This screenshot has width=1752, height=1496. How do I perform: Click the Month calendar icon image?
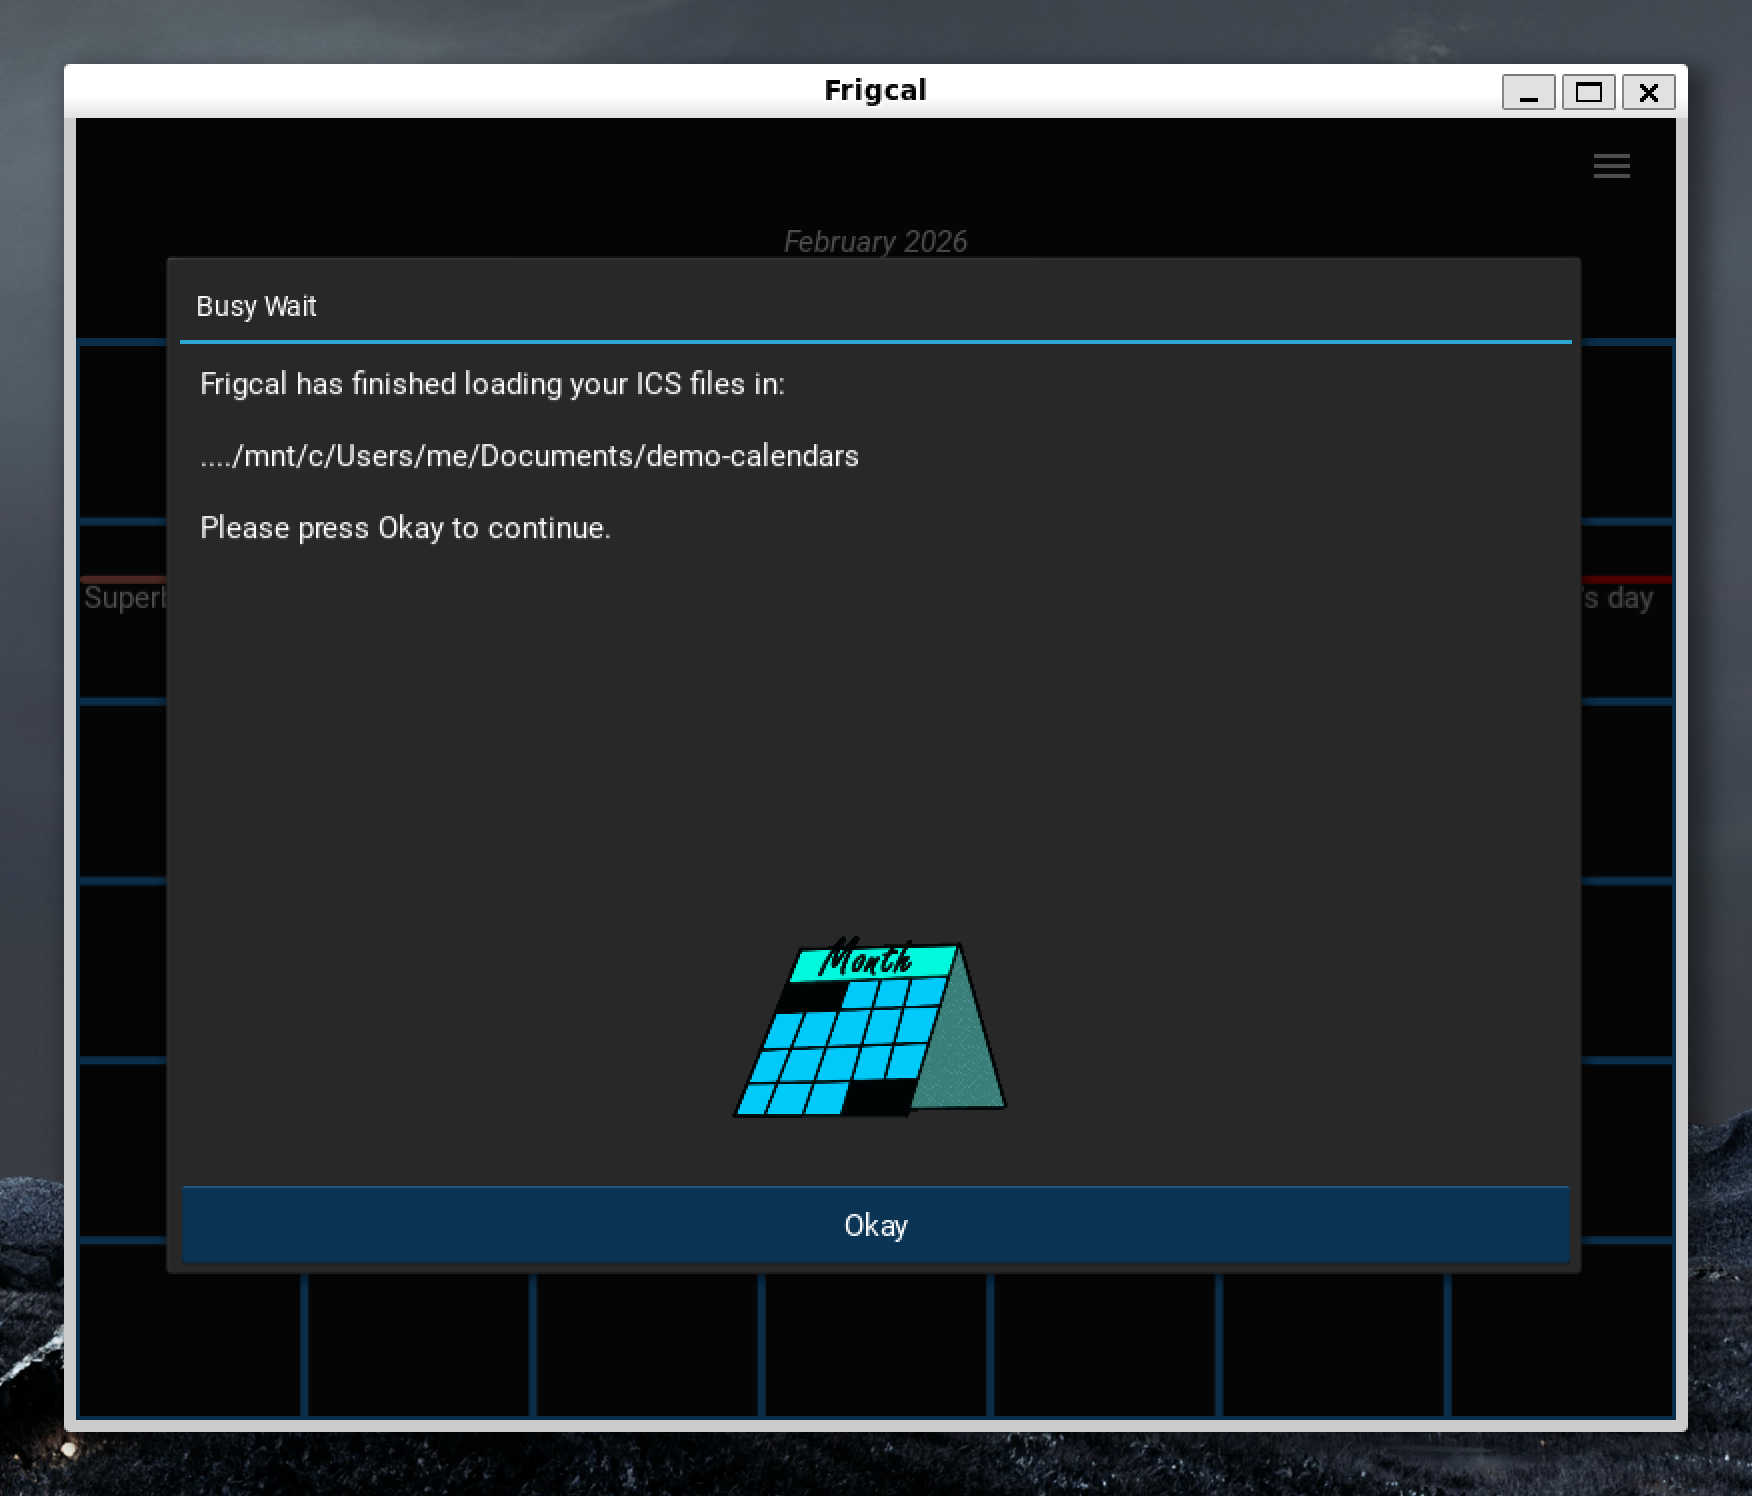[870, 1030]
